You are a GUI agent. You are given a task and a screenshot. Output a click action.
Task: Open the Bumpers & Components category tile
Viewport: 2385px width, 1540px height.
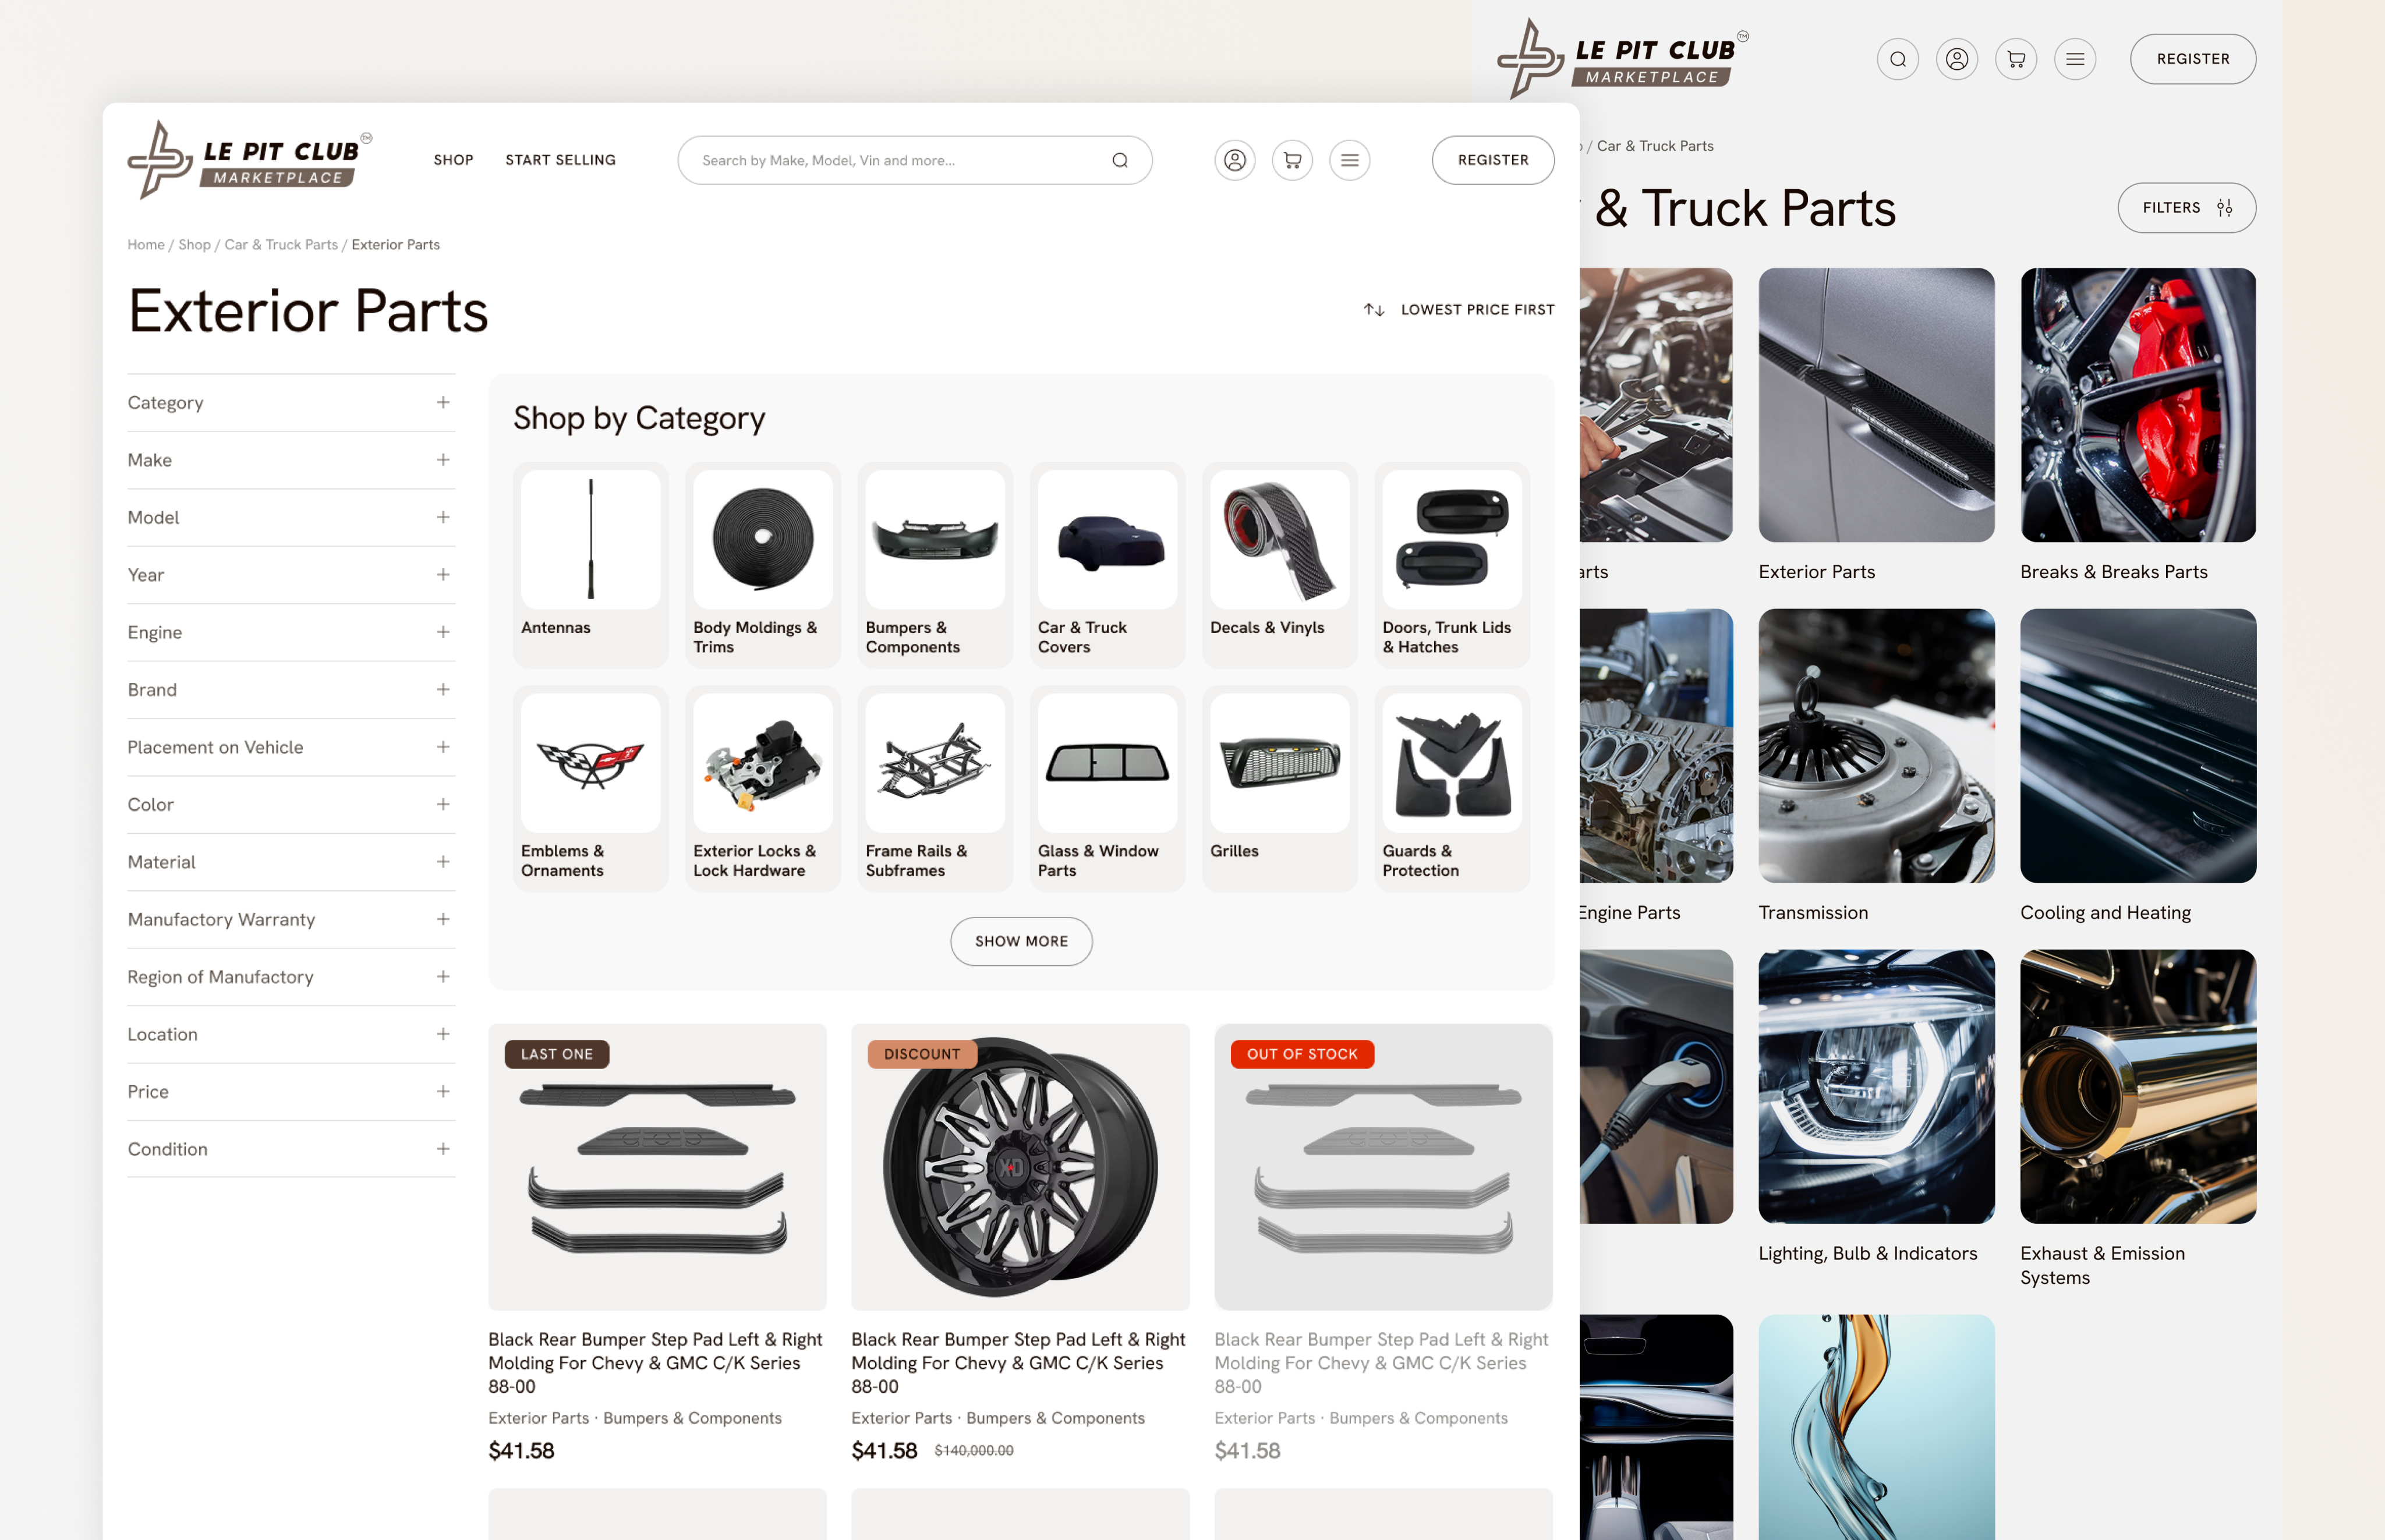(x=935, y=565)
